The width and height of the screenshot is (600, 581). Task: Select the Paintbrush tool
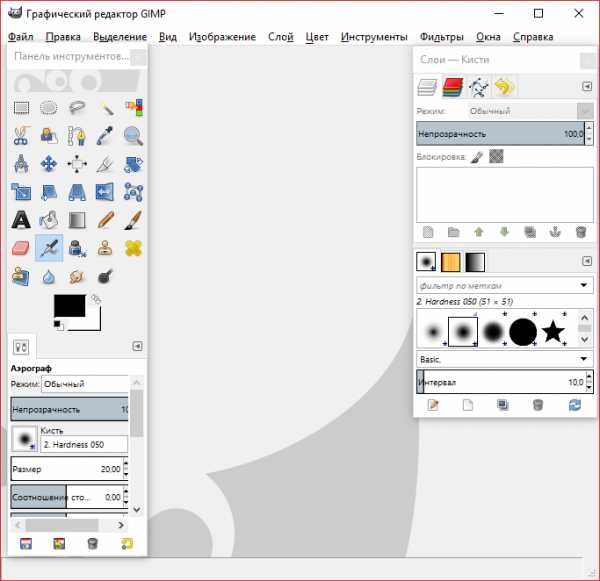point(133,220)
